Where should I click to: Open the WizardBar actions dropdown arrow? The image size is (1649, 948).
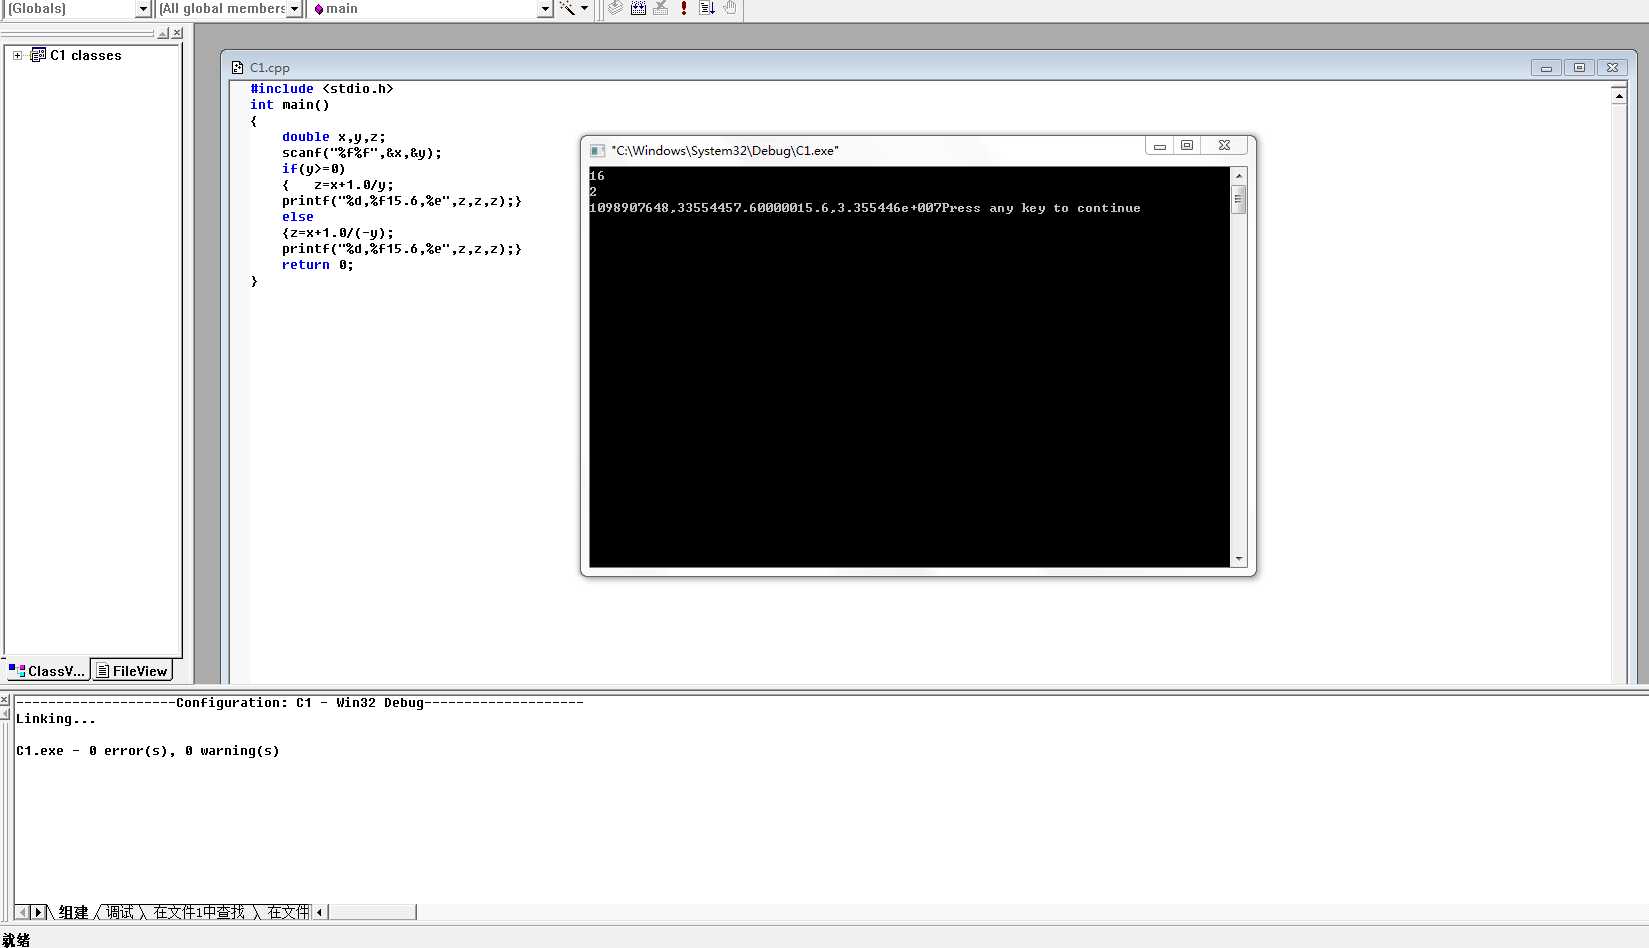(x=585, y=8)
